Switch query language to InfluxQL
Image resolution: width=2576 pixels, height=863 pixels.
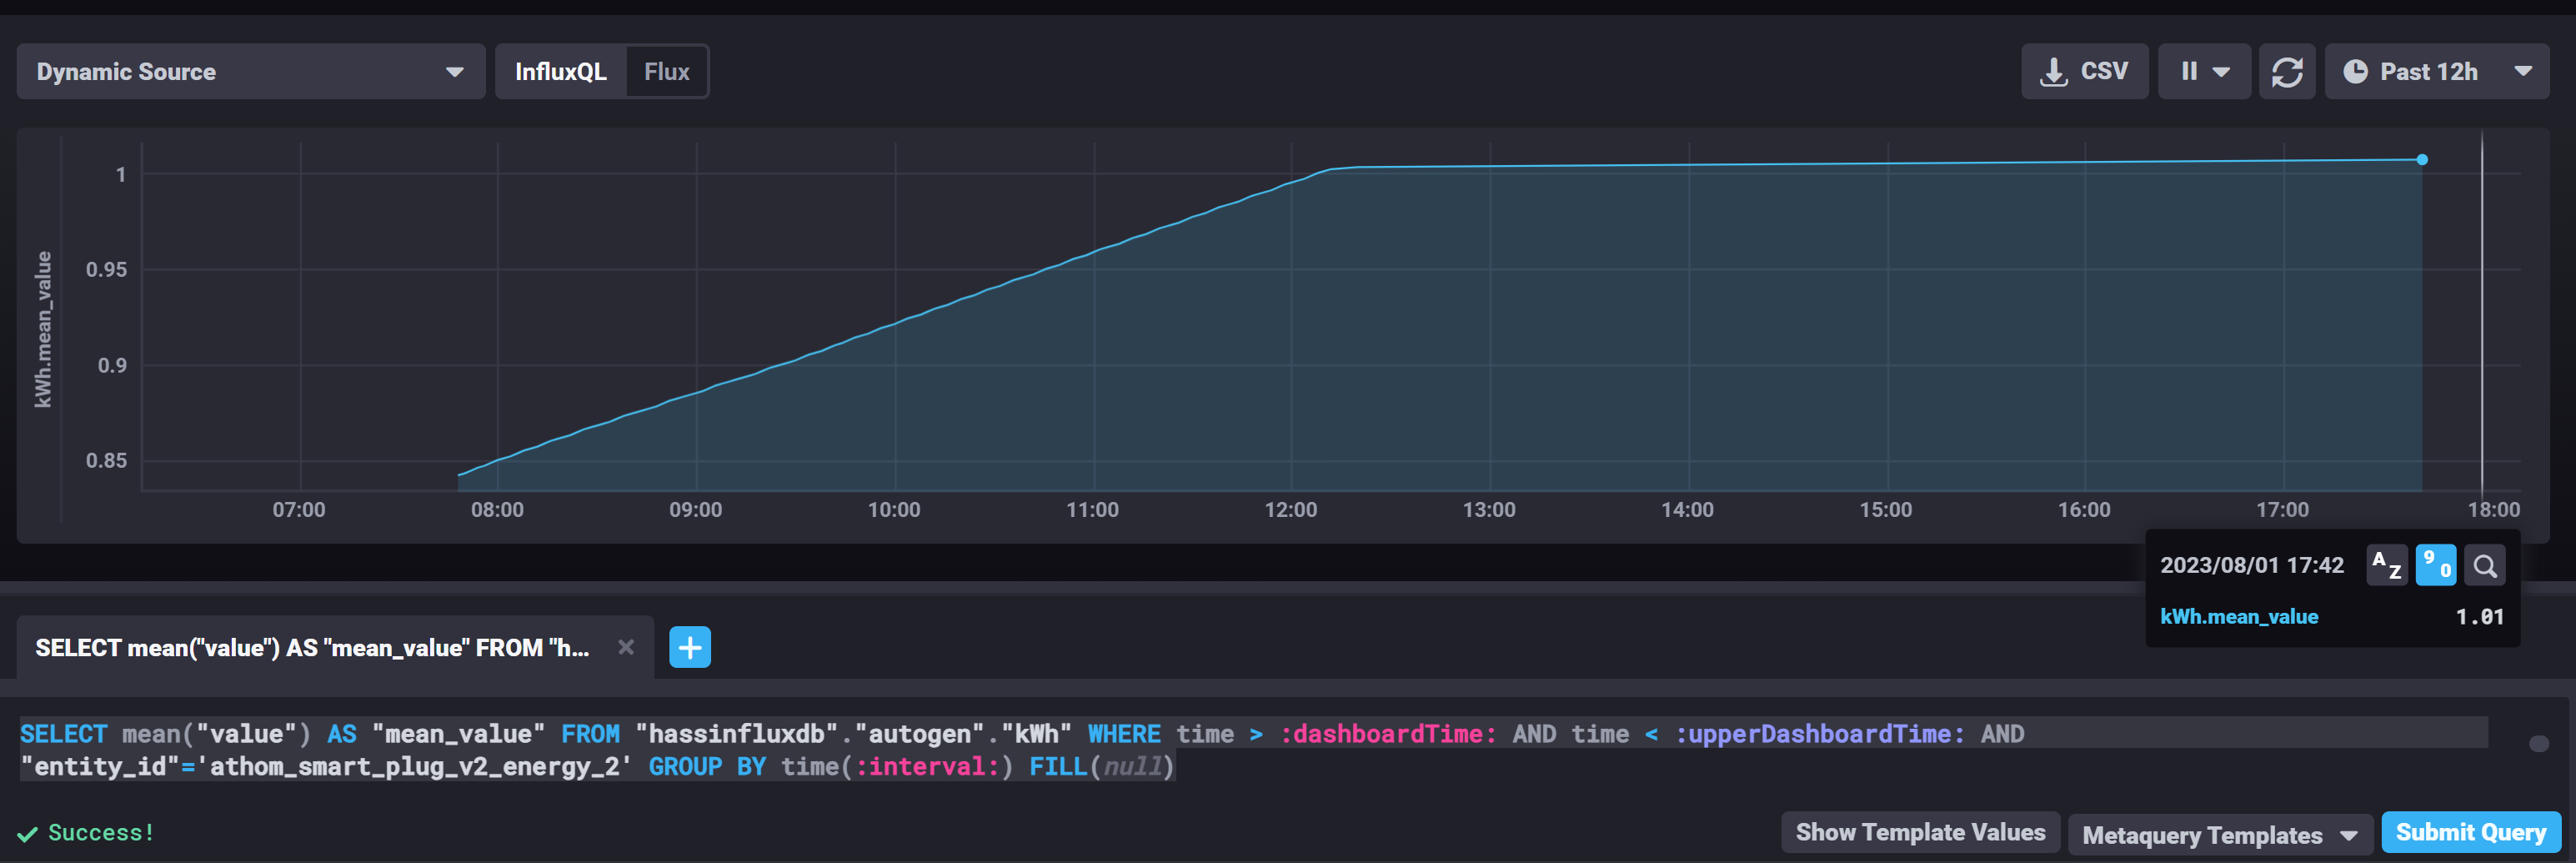(x=561, y=71)
